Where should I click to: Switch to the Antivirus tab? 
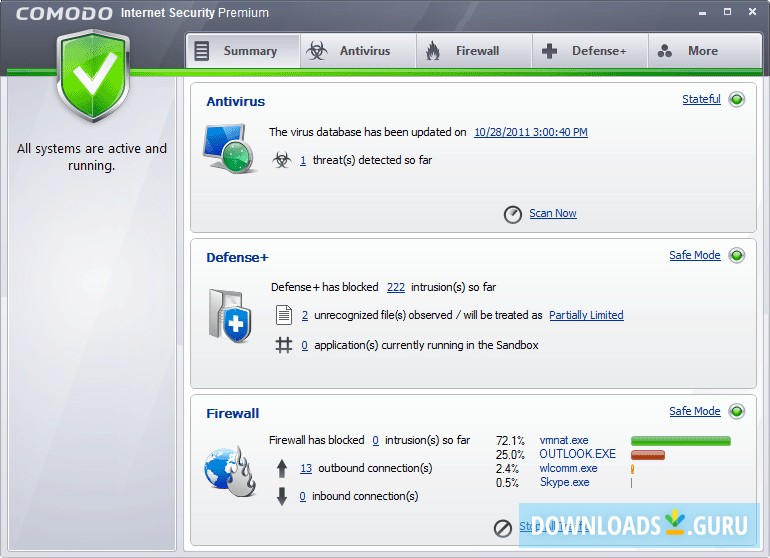click(x=358, y=51)
